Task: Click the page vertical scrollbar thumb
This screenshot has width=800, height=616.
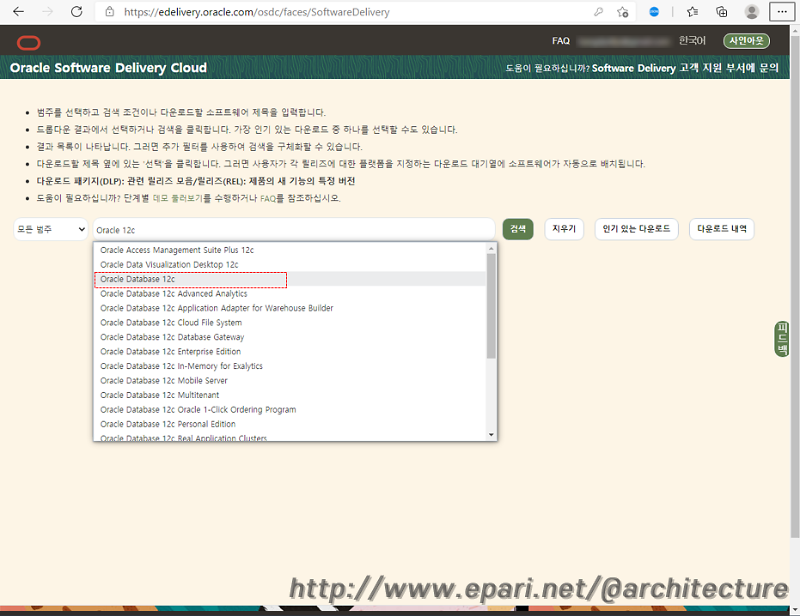Action: pos(795,286)
